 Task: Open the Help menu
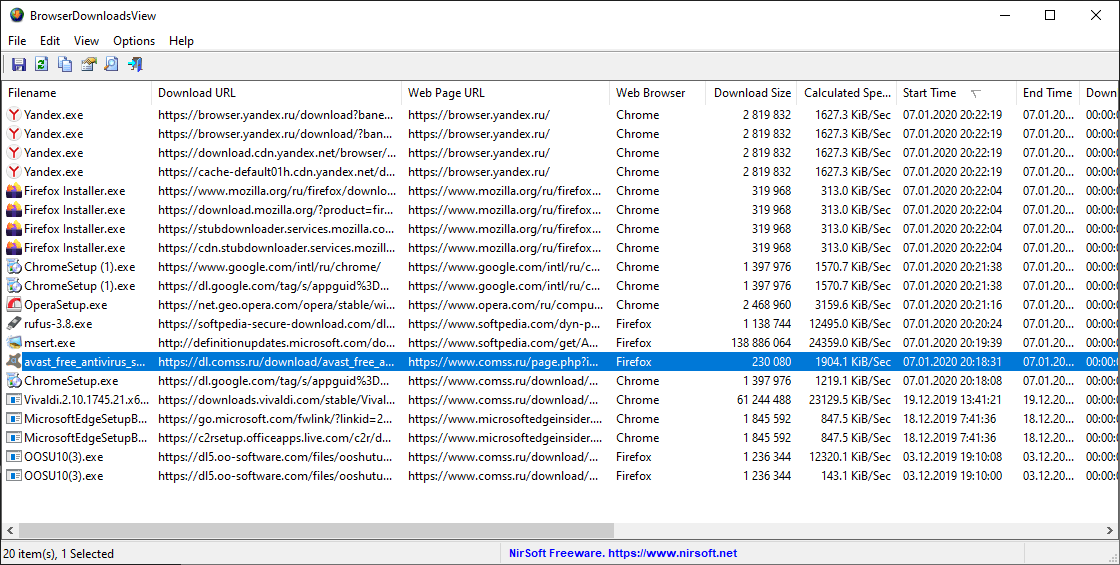pyautogui.click(x=181, y=41)
